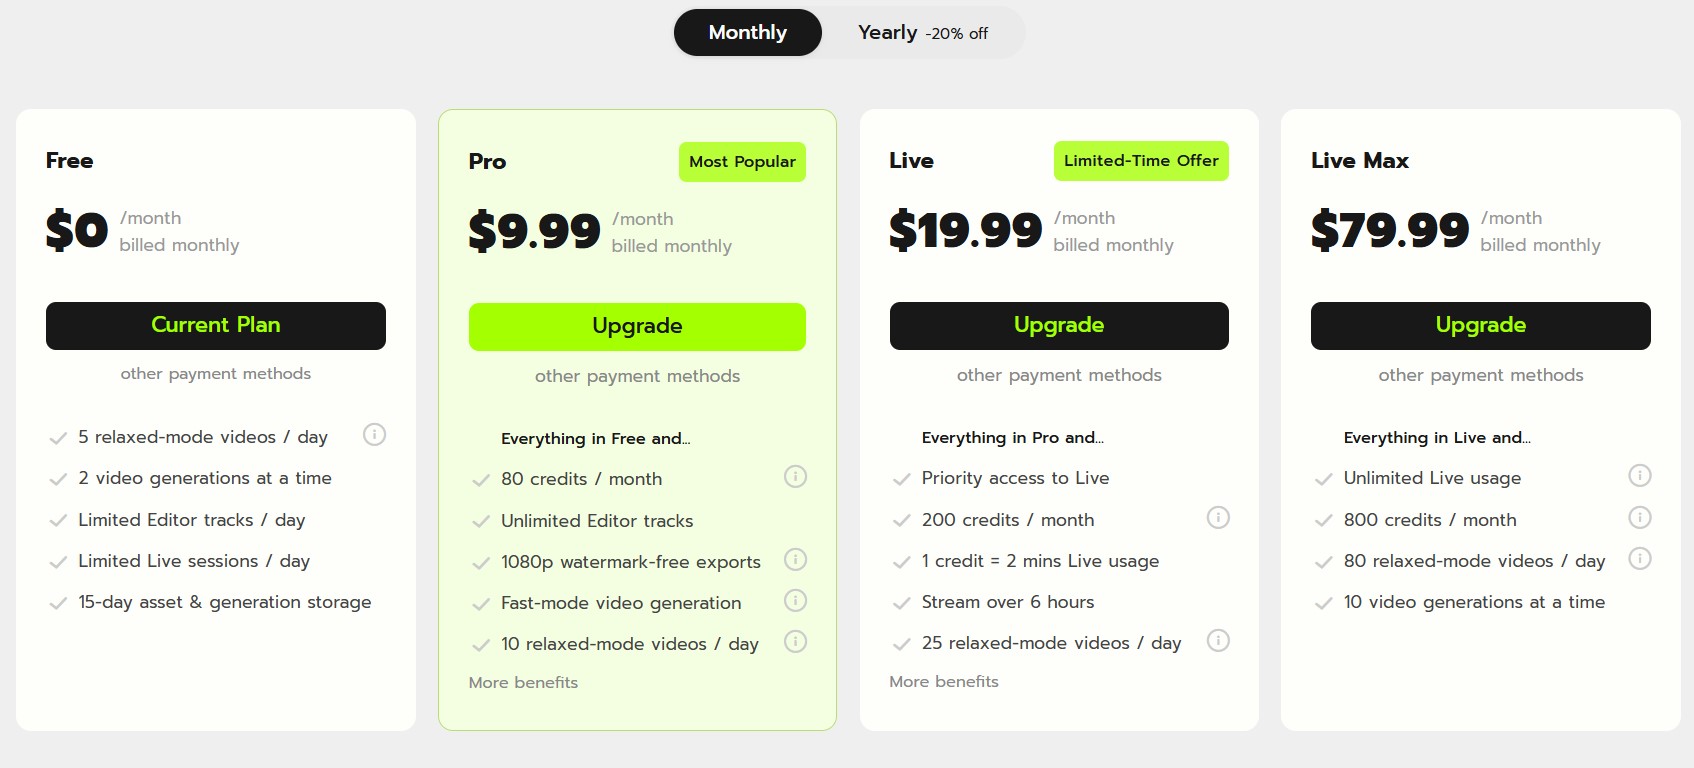This screenshot has height=768, width=1694.
Task: Upgrade to the Live Max plan
Action: 1480,326
